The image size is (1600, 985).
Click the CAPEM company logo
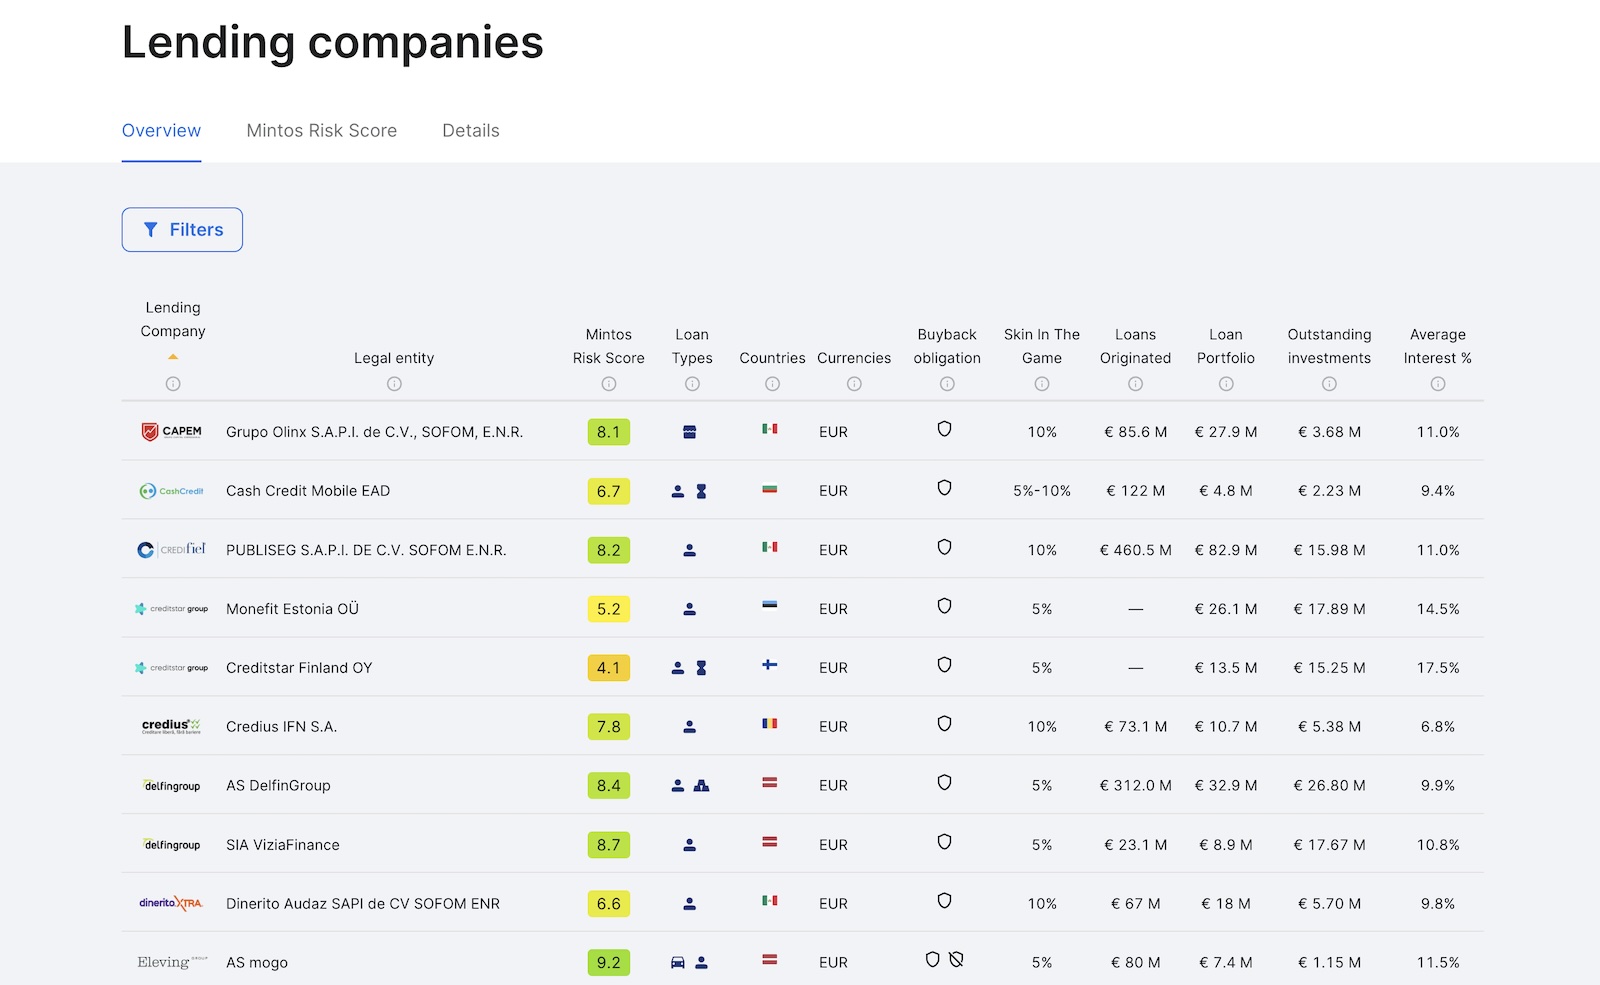172,432
